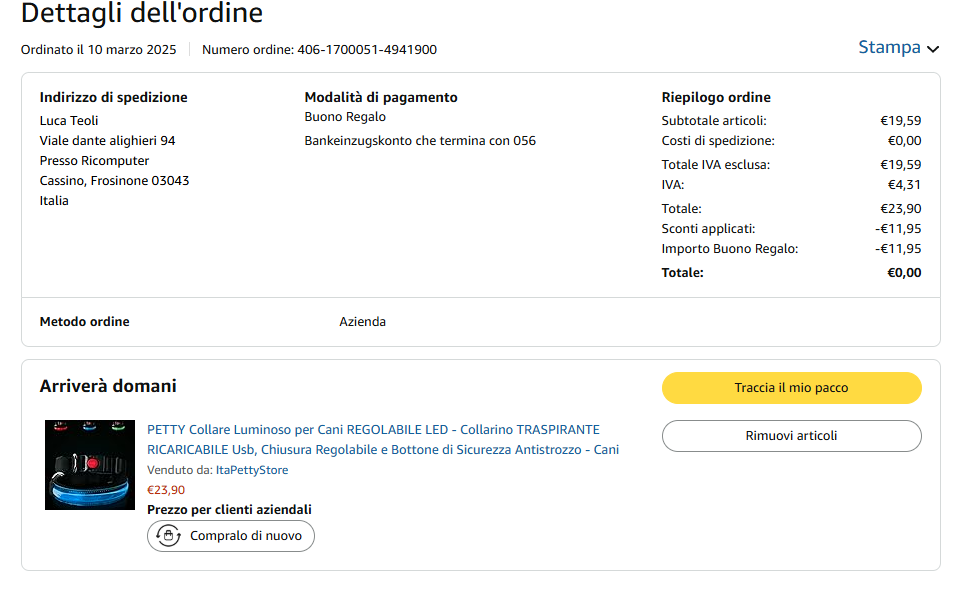This screenshot has width=972, height=591.
Task: Click the Modalità di pagamento heading
Action: click(381, 97)
